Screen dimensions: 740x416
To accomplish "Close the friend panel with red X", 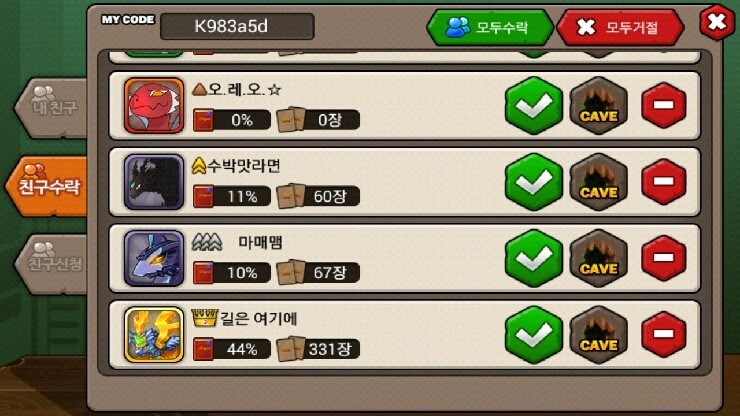I will (x=716, y=22).
